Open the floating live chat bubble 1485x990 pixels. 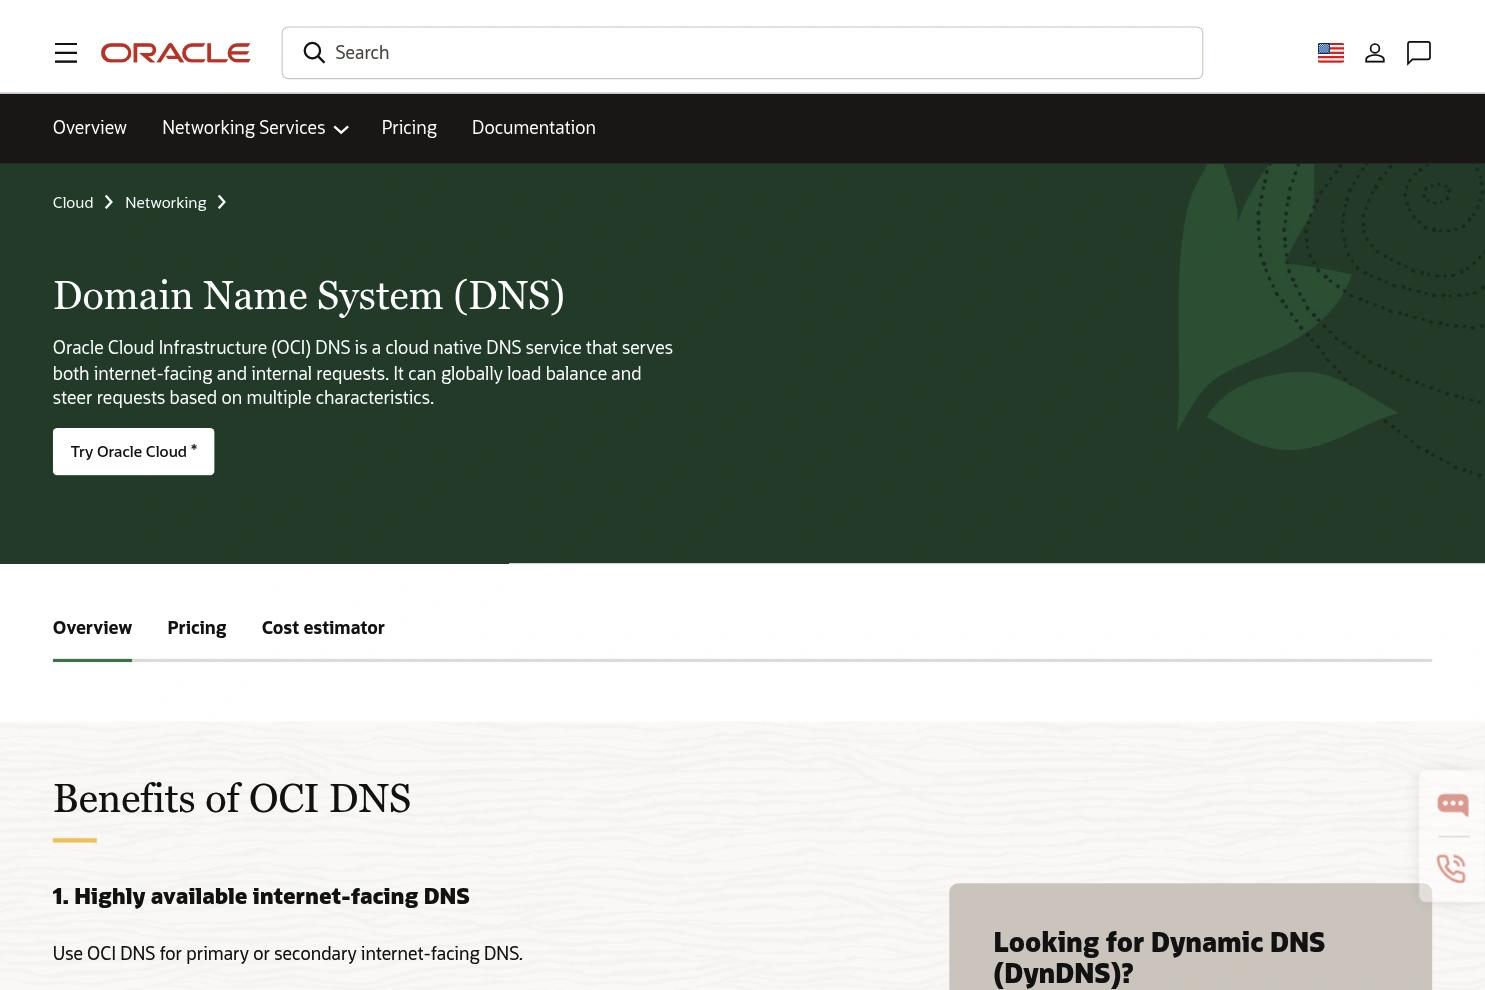(x=1453, y=804)
